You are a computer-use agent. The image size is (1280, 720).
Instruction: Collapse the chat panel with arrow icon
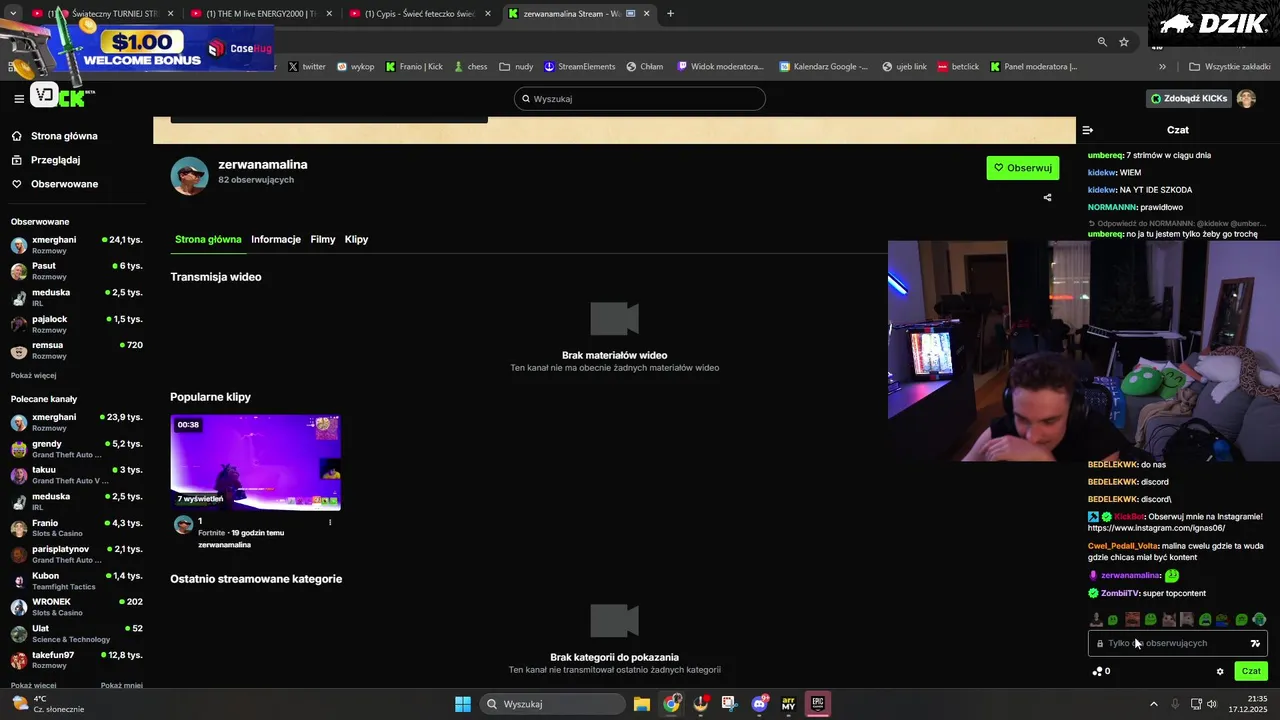pos(1088,130)
